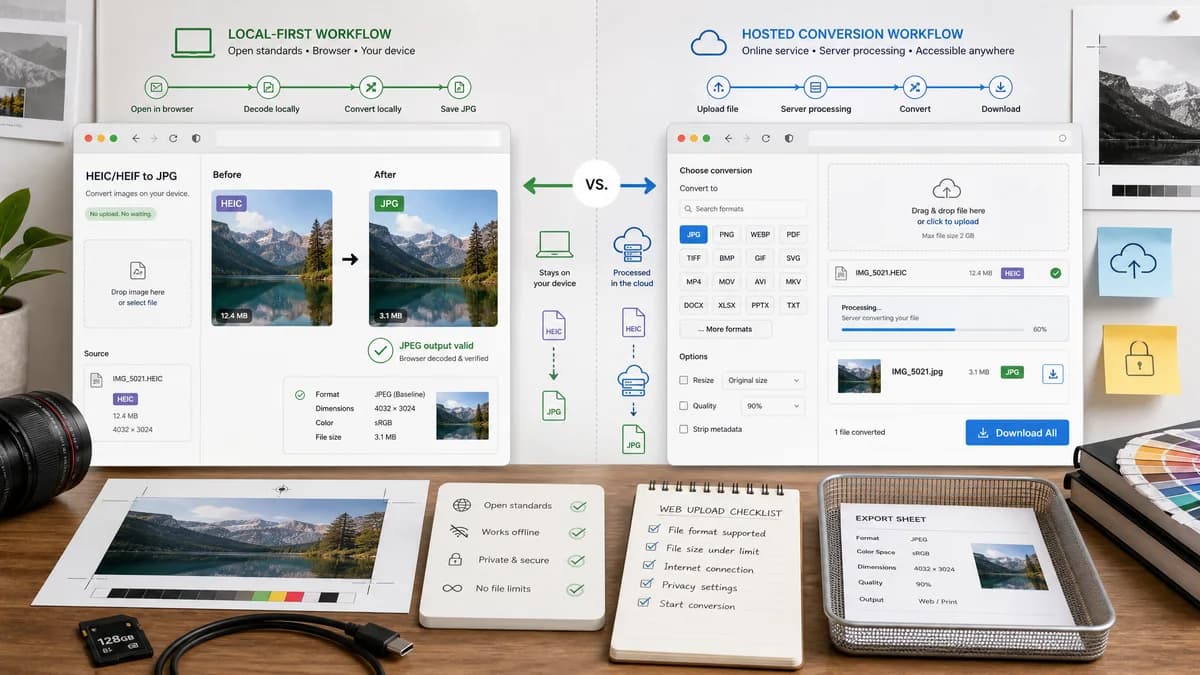Choose the GIF format button
The height and width of the screenshot is (675, 1200).
tap(760, 258)
